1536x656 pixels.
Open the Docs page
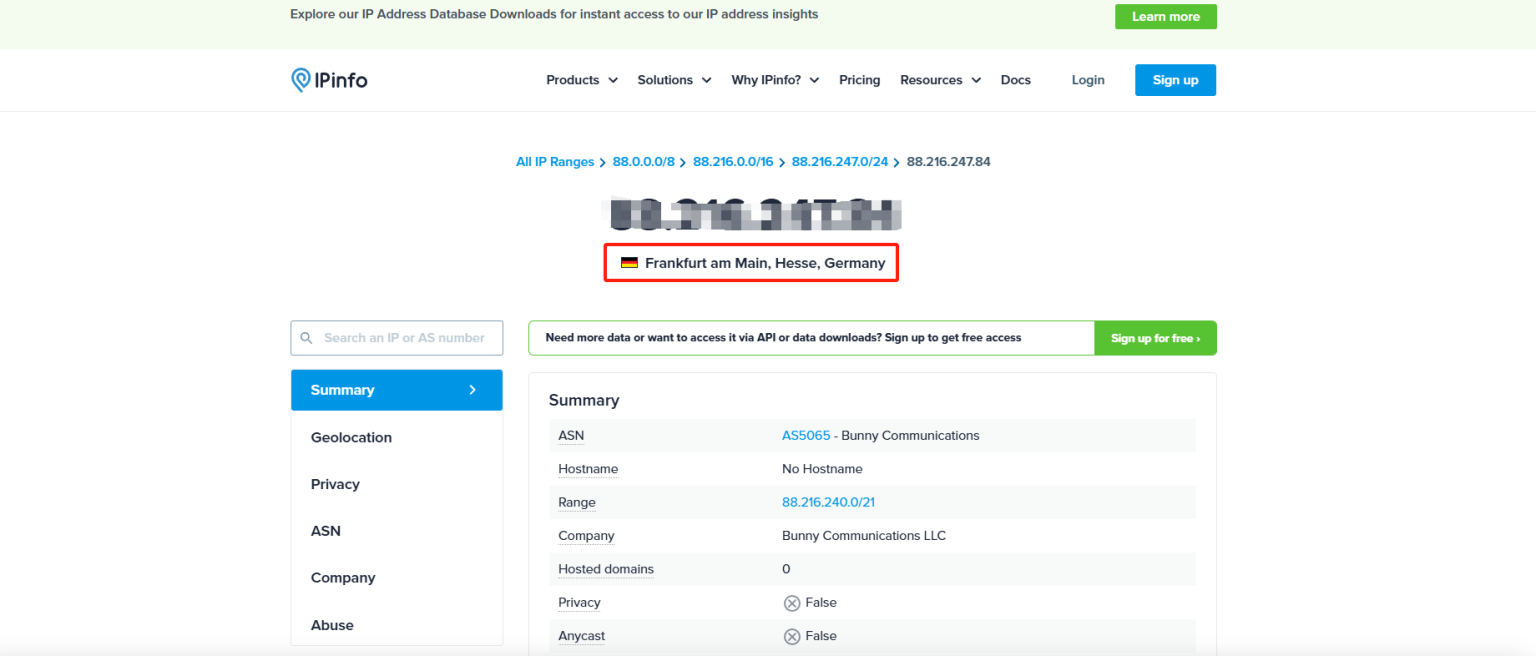click(x=1015, y=80)
